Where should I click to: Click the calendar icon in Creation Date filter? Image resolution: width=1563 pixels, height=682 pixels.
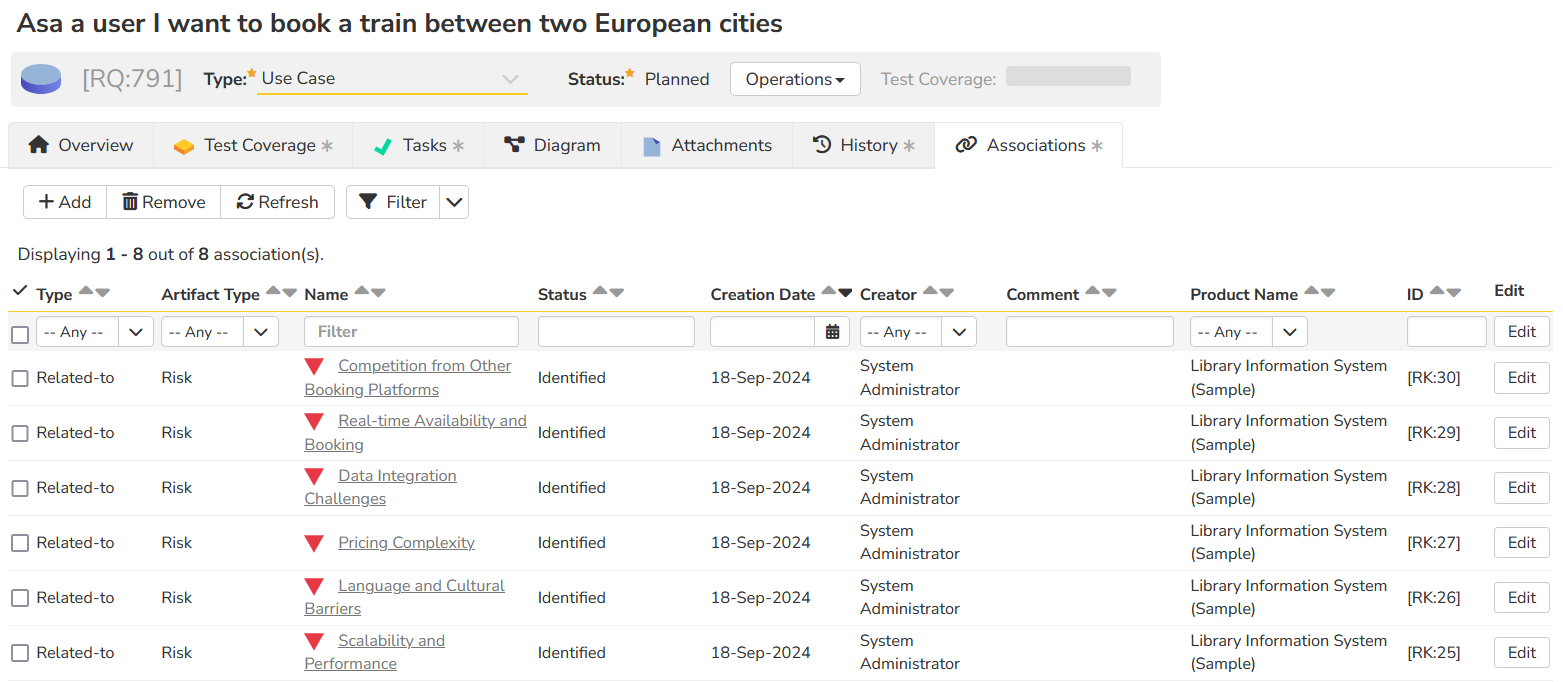coord(832,332)
